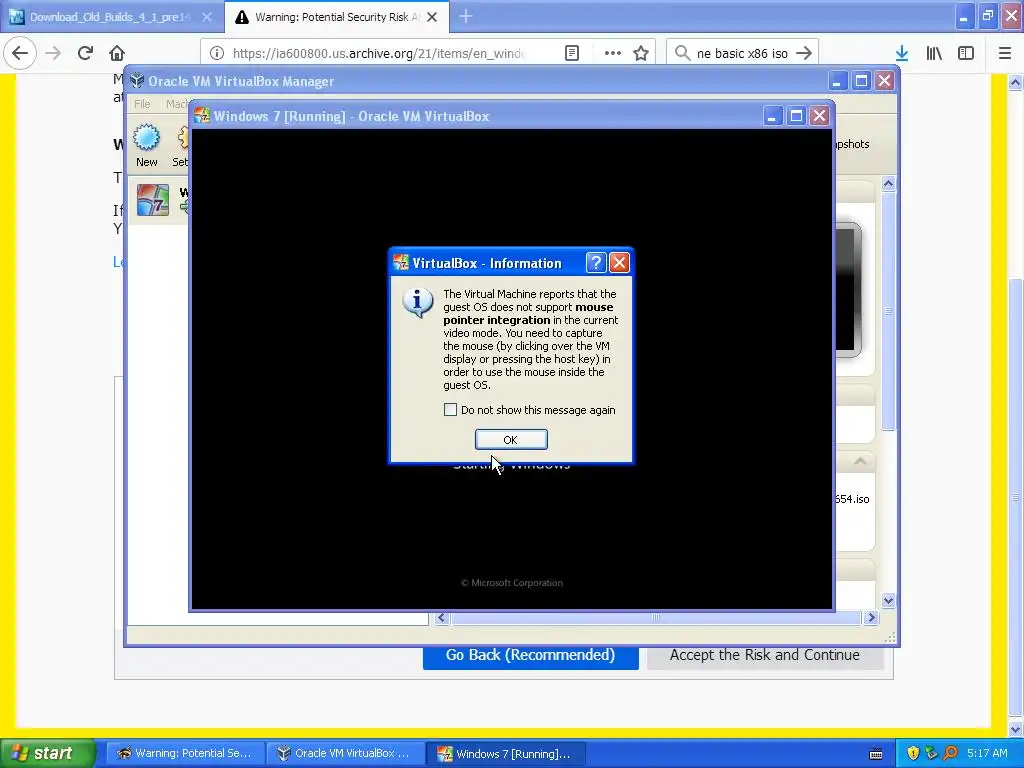Switch to Firefox Warning taskbar button
The width and height of the screenshot is (1024, 768).
tap(185, 753)
